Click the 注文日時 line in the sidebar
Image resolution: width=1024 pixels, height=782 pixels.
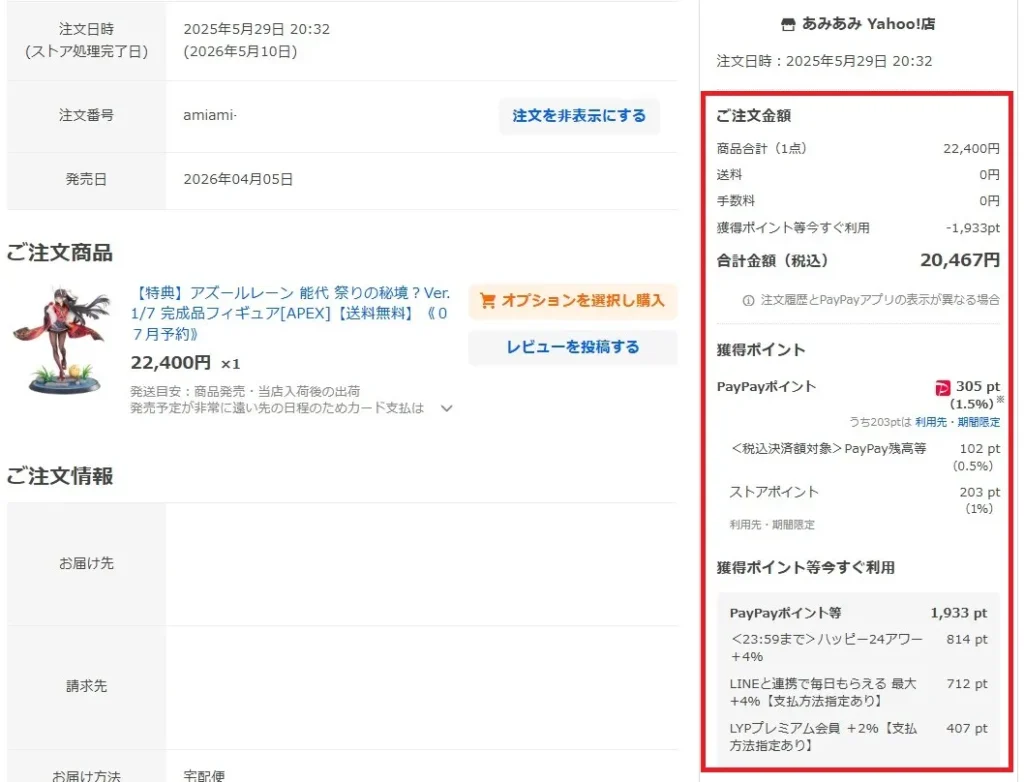pyautogui.click(x=824, y=61)
